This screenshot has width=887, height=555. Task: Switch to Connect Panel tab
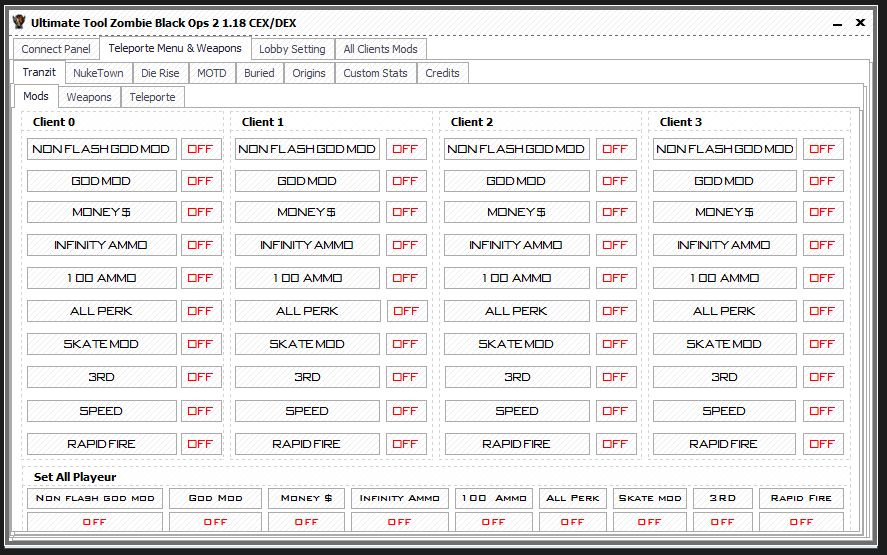[x=56, y=49]
